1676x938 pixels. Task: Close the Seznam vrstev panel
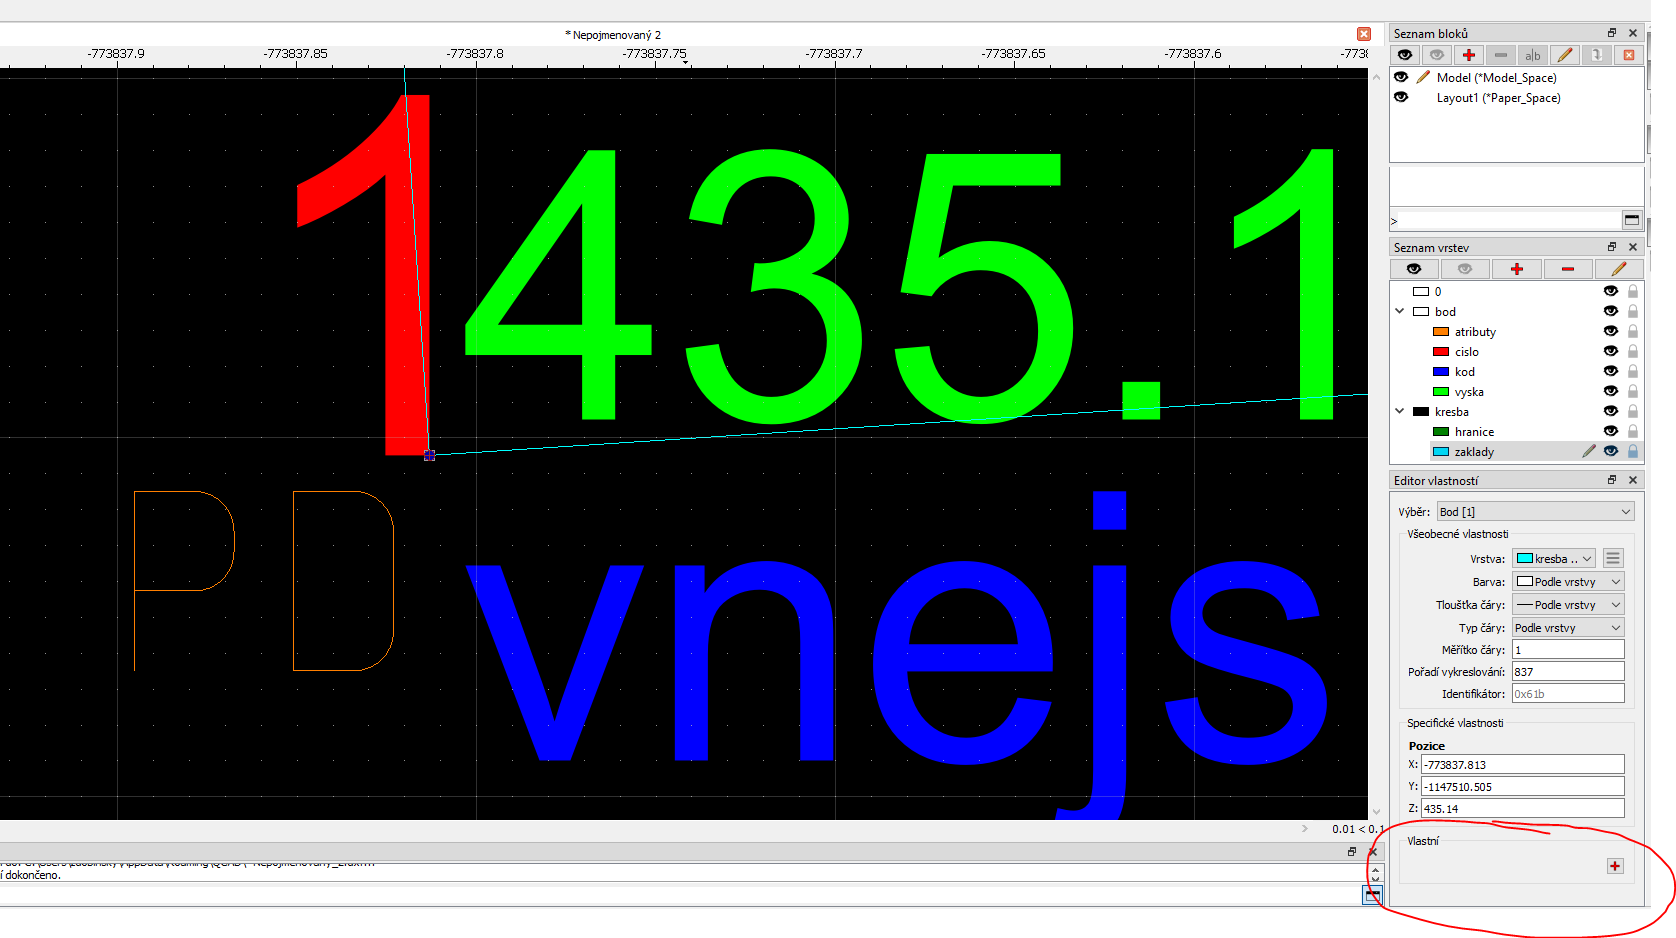(1633, 247)
